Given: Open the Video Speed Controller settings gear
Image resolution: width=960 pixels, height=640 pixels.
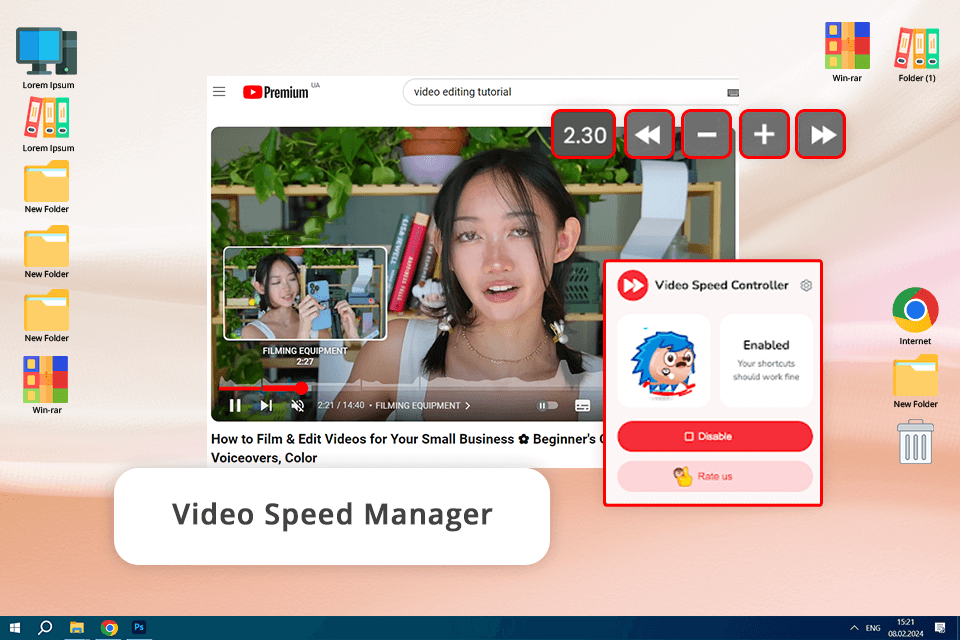Looking at the screenshot, I should pos(806,285).
